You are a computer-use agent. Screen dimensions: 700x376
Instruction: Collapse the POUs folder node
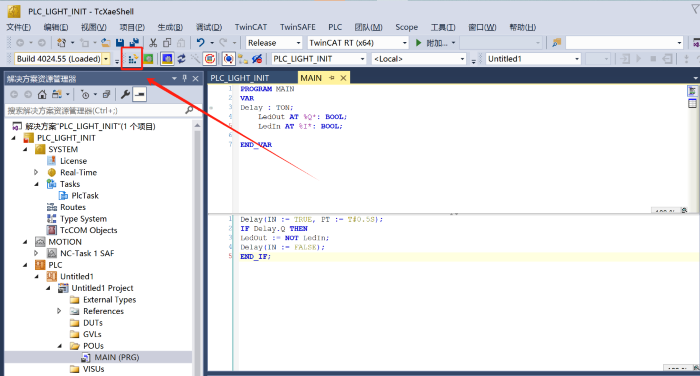pyautogui.click(x=59, y=346)
